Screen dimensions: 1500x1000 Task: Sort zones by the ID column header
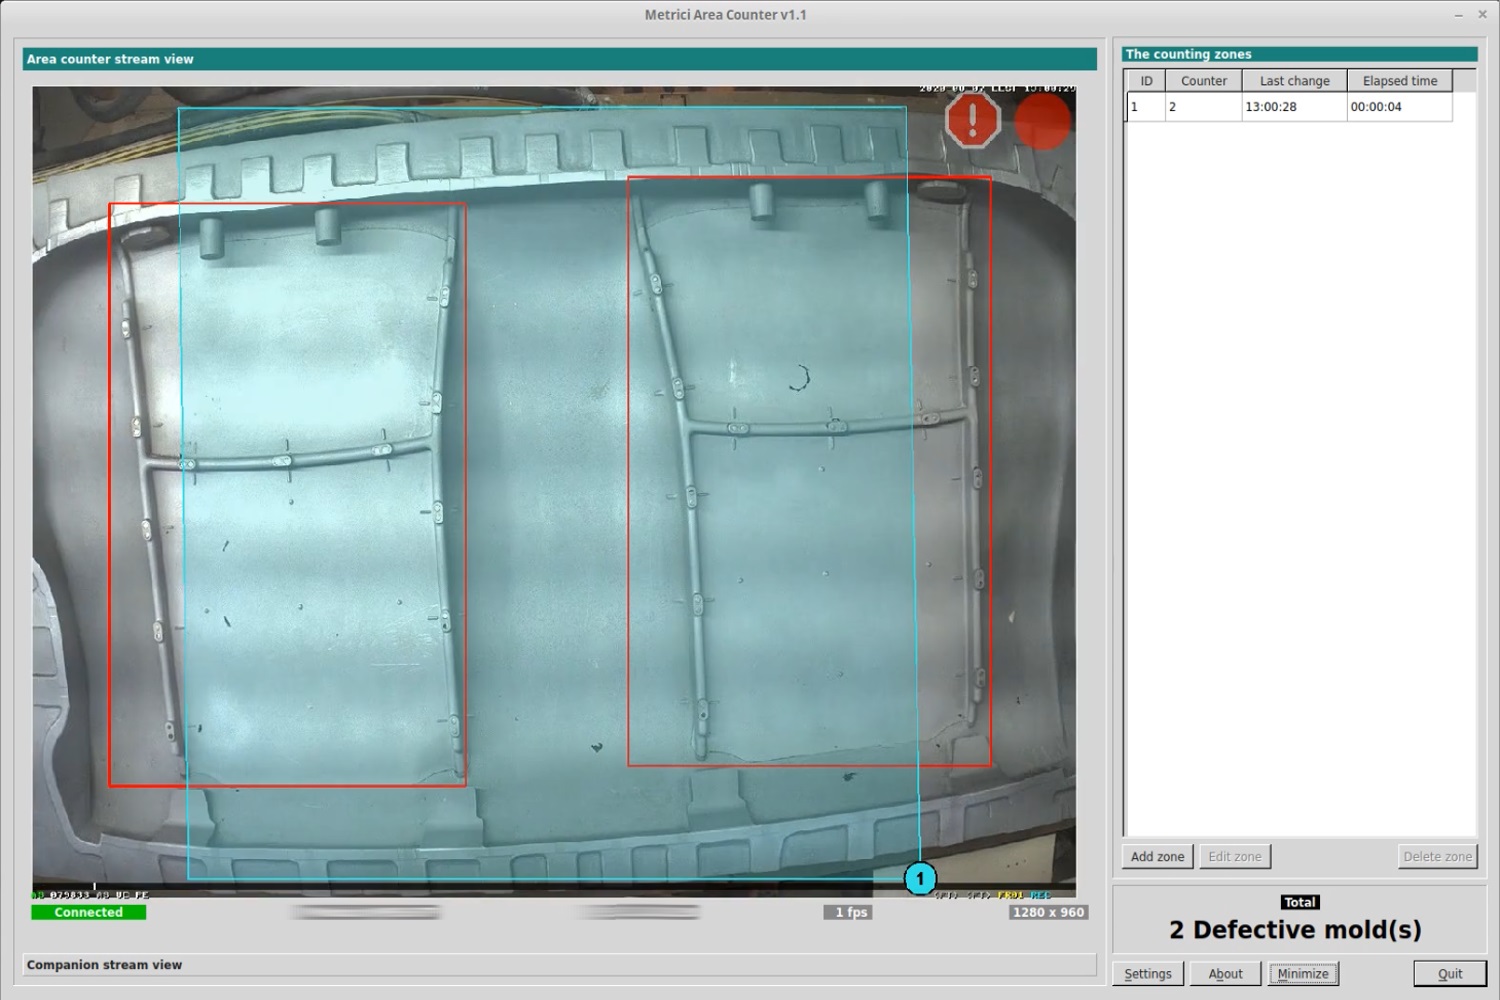point(1146,81)
